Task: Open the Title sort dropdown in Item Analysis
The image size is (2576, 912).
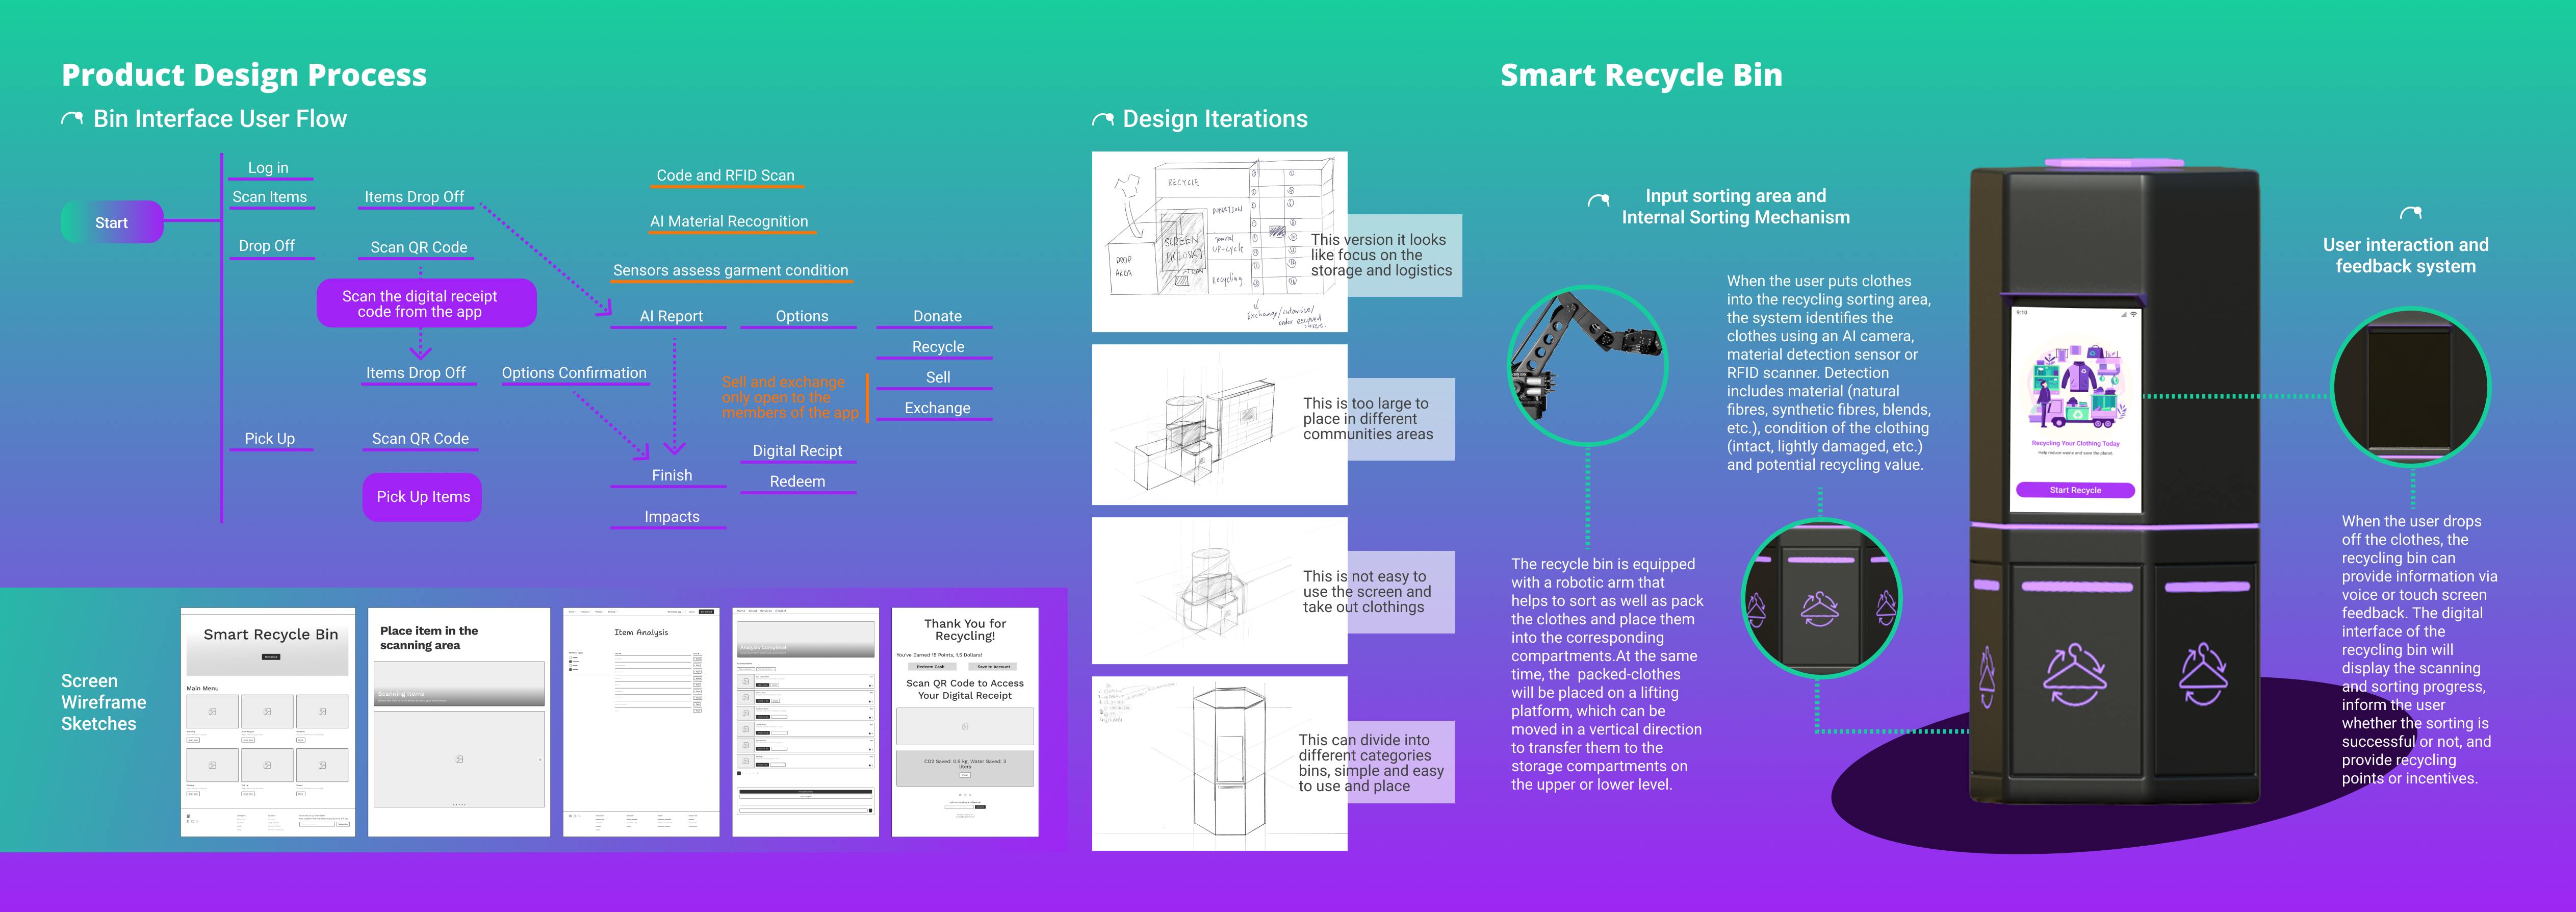Action: tap(618, 653)
